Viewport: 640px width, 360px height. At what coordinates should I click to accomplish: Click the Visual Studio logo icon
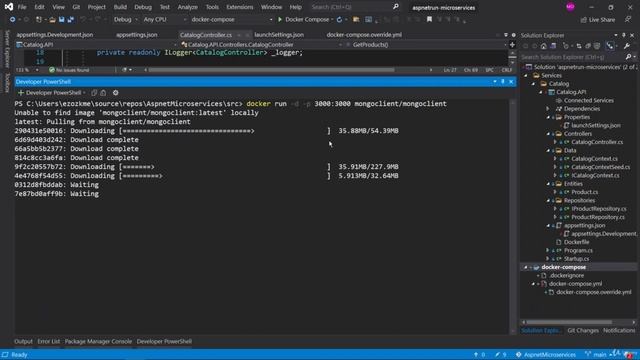coord(9,7)
